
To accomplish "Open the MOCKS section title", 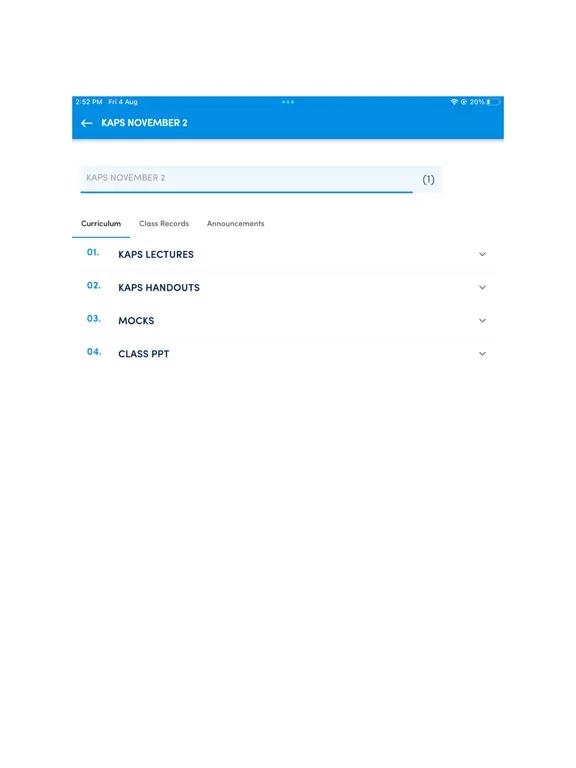I will pos(136,321).
